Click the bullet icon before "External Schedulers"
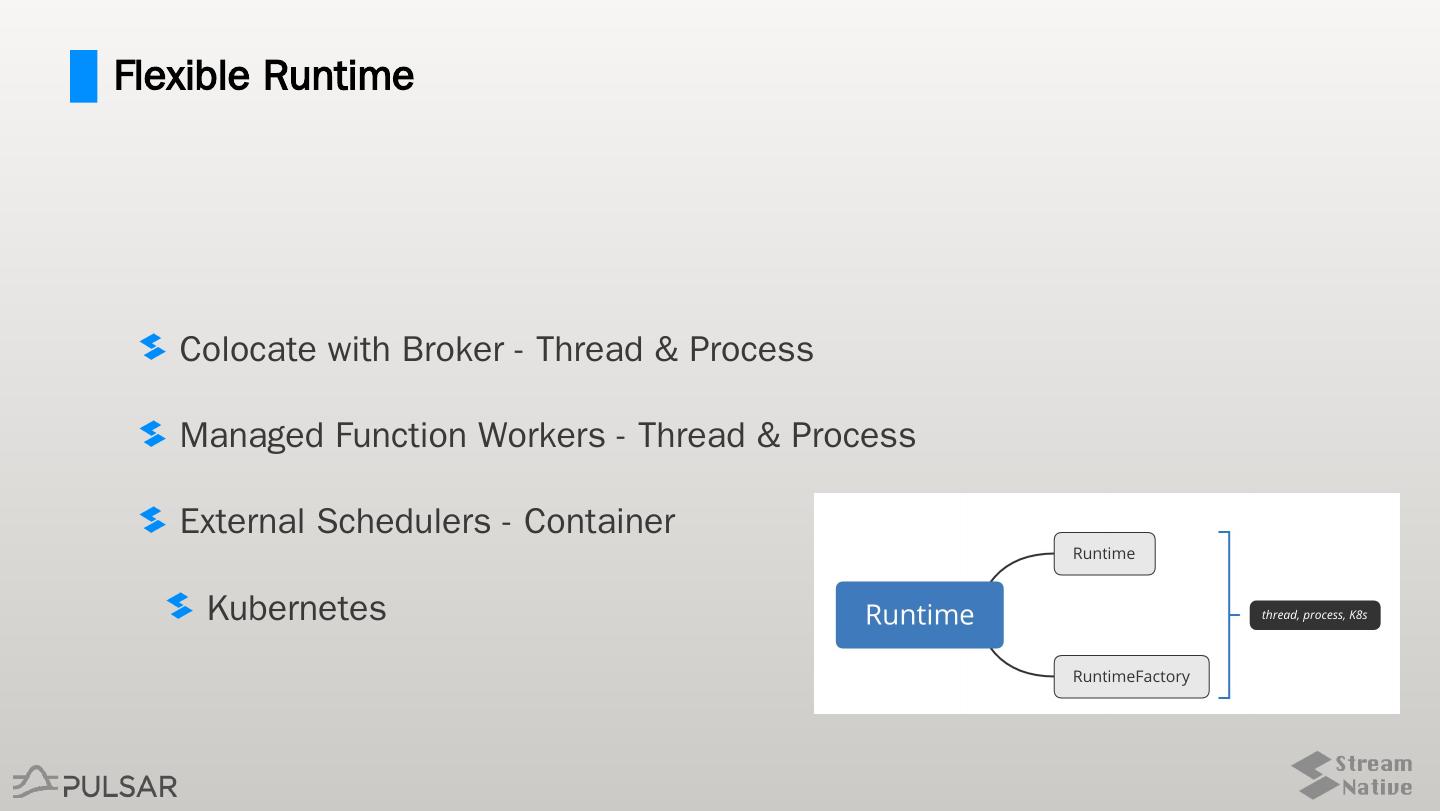Screen dimensions: 1440x811 coord(153,520)
